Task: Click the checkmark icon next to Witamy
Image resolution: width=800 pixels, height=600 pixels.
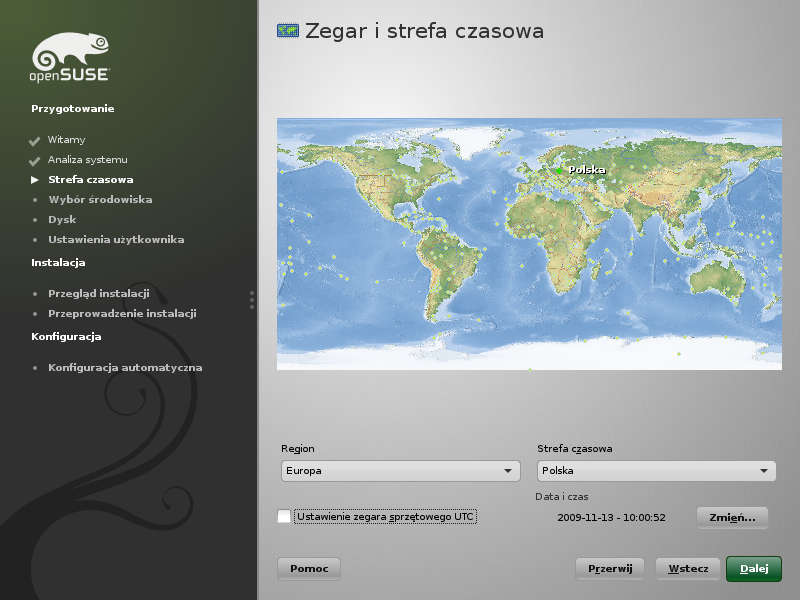Action: 35,140
